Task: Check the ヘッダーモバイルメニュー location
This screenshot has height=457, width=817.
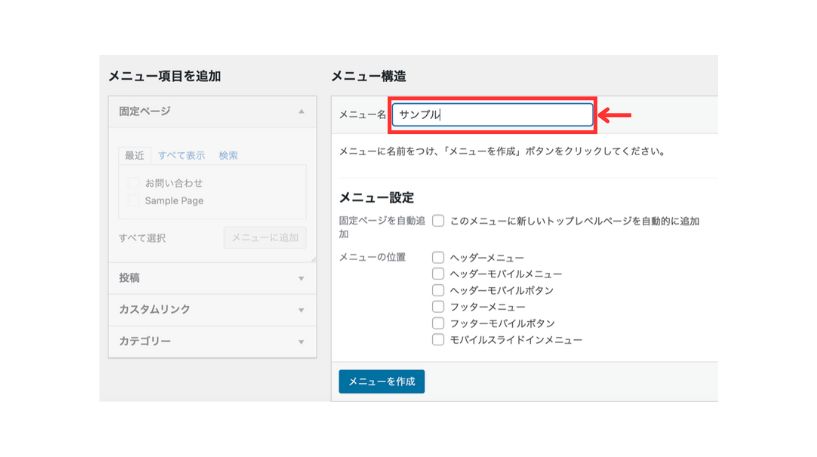Action: (438, 274)
